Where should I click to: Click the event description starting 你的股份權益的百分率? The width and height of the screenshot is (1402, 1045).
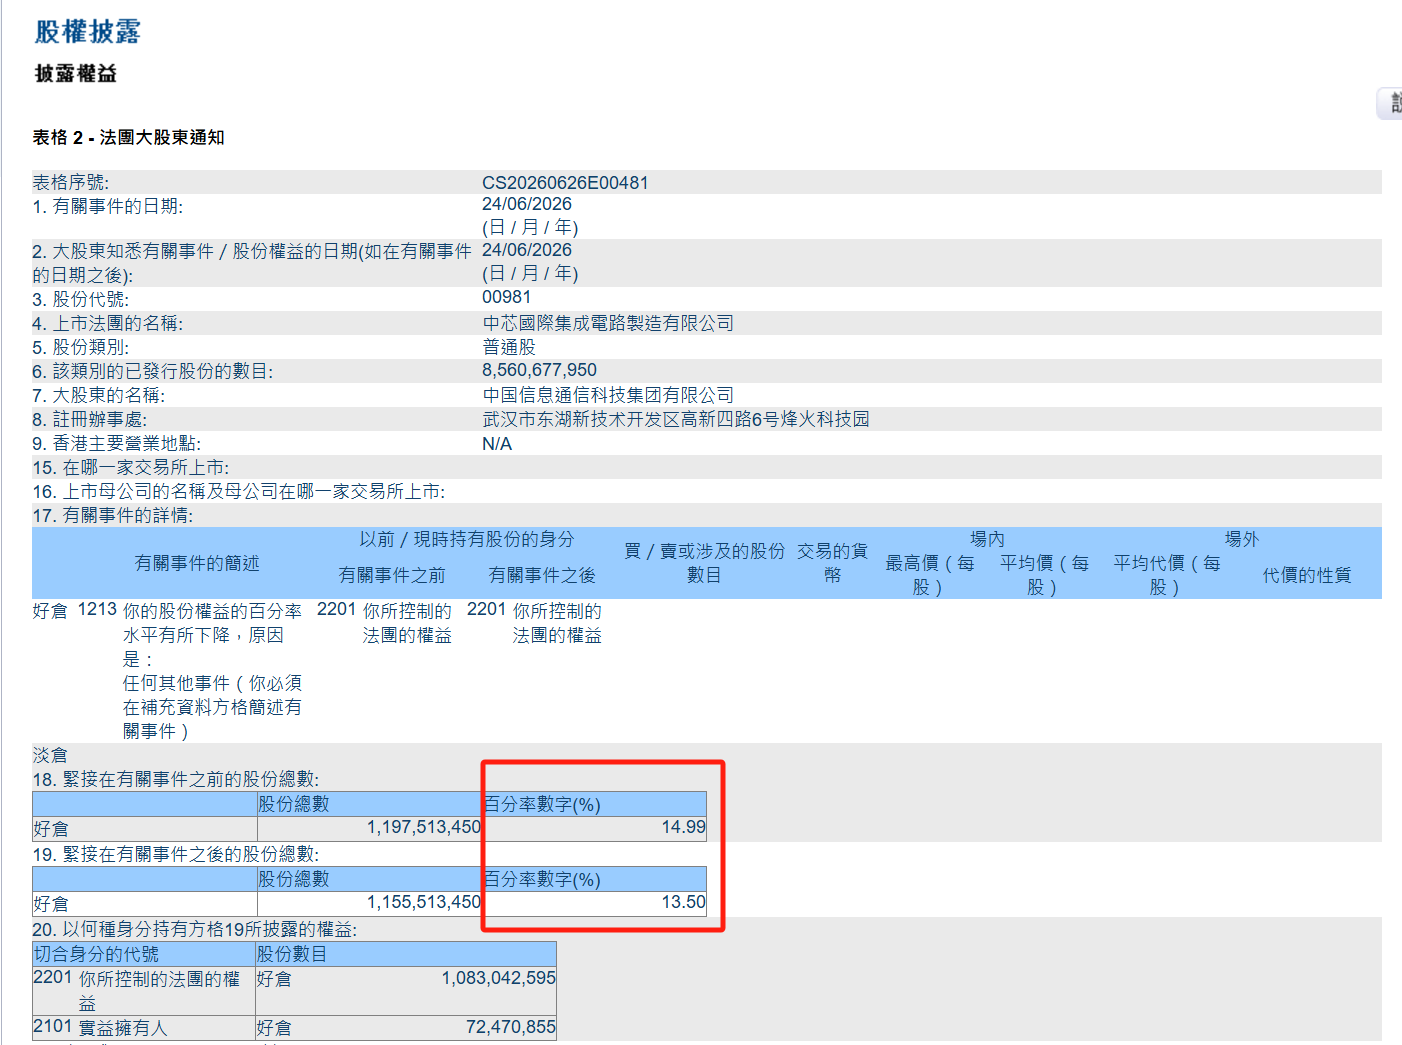pyautogui.click(x=212, y=671)
